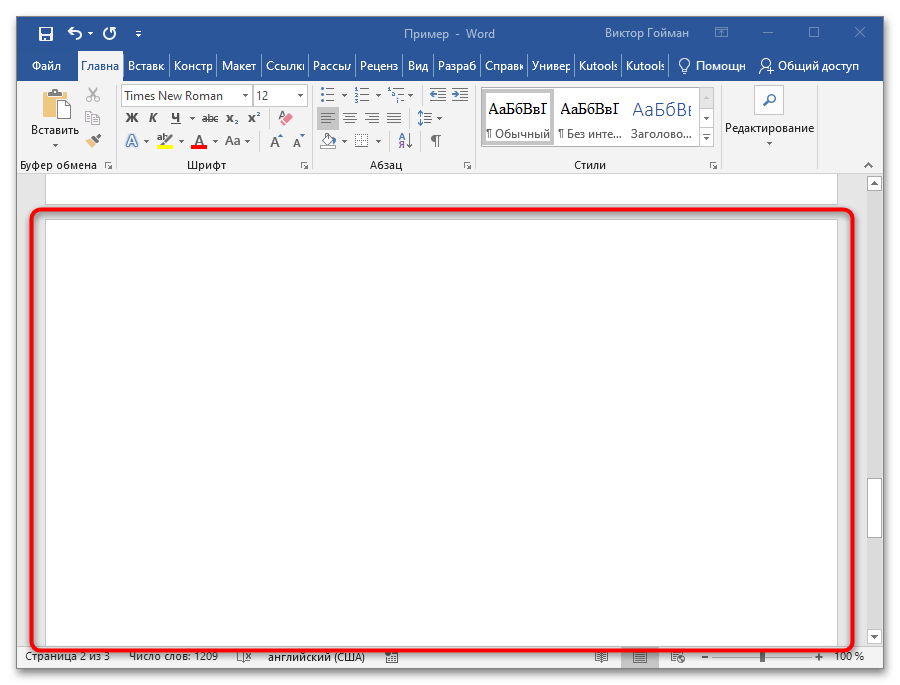Apply the Обычный style
Viewport: 900px width, 685px height.
click(x=518, y=118)
